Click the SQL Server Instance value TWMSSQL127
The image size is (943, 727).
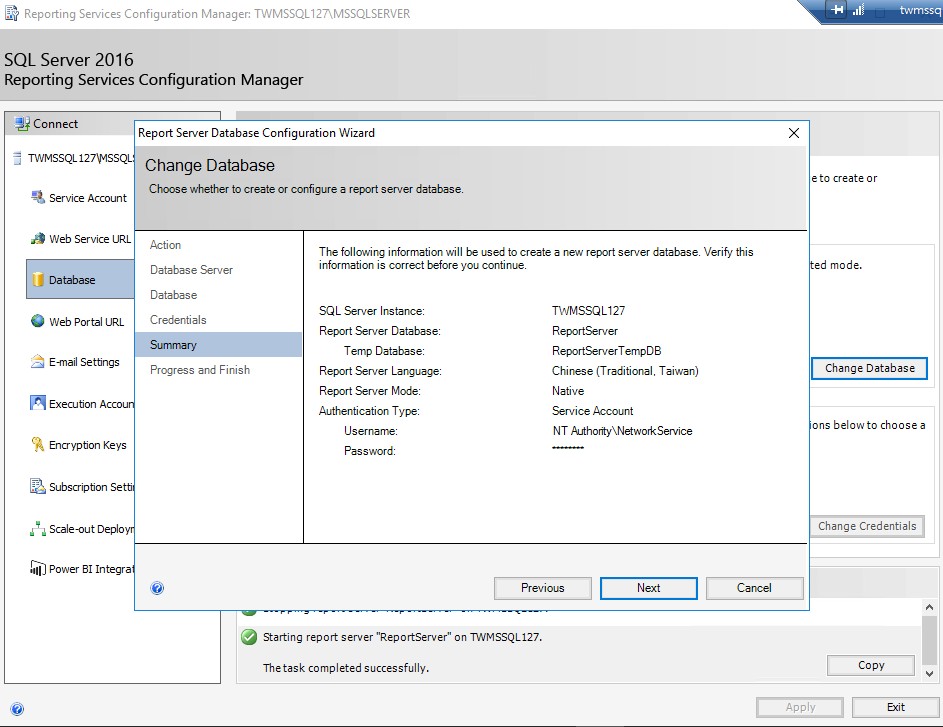pyautogui.click(x=588, y=311)
